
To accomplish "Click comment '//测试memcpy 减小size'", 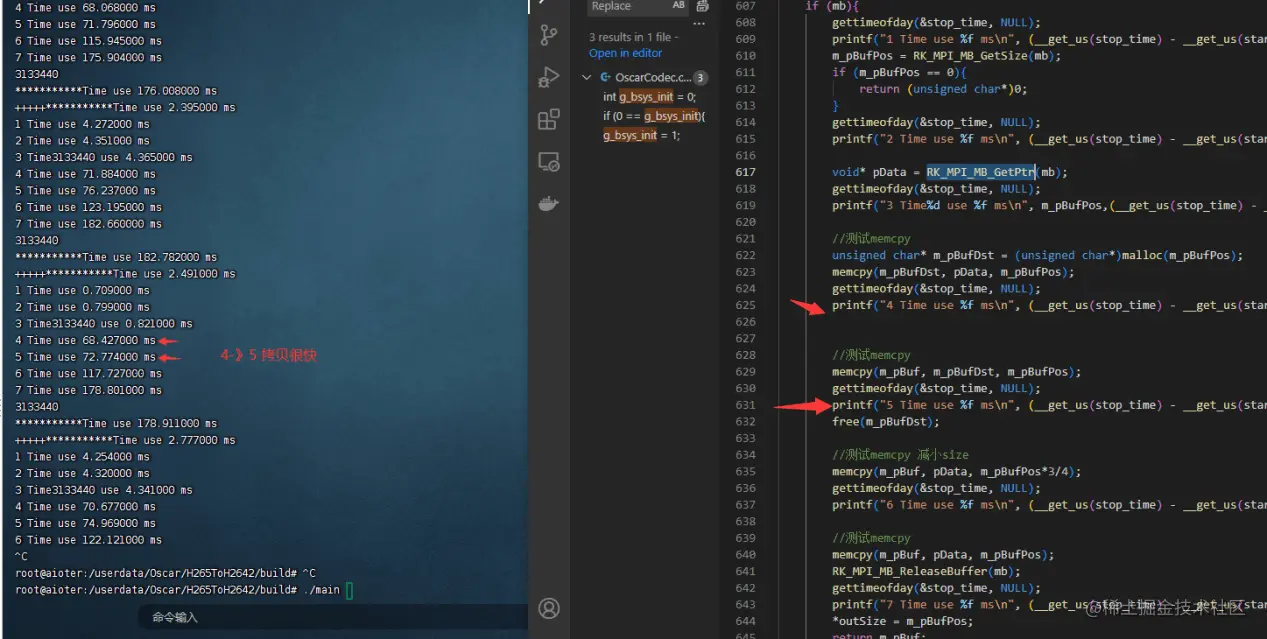I will pyautogui.click(x=900, y=455).
